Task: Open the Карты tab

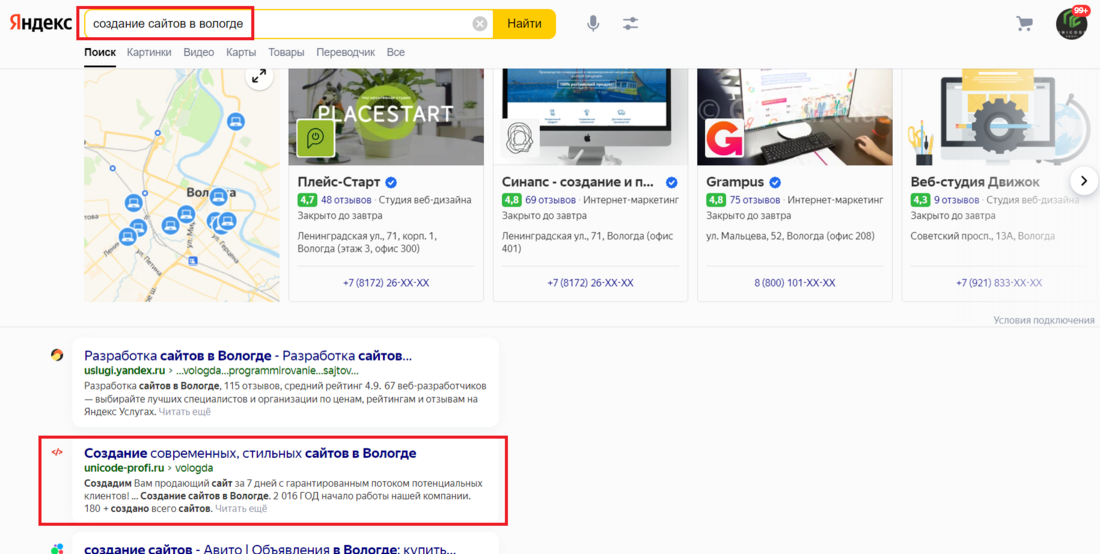Action: pos(241,53)
